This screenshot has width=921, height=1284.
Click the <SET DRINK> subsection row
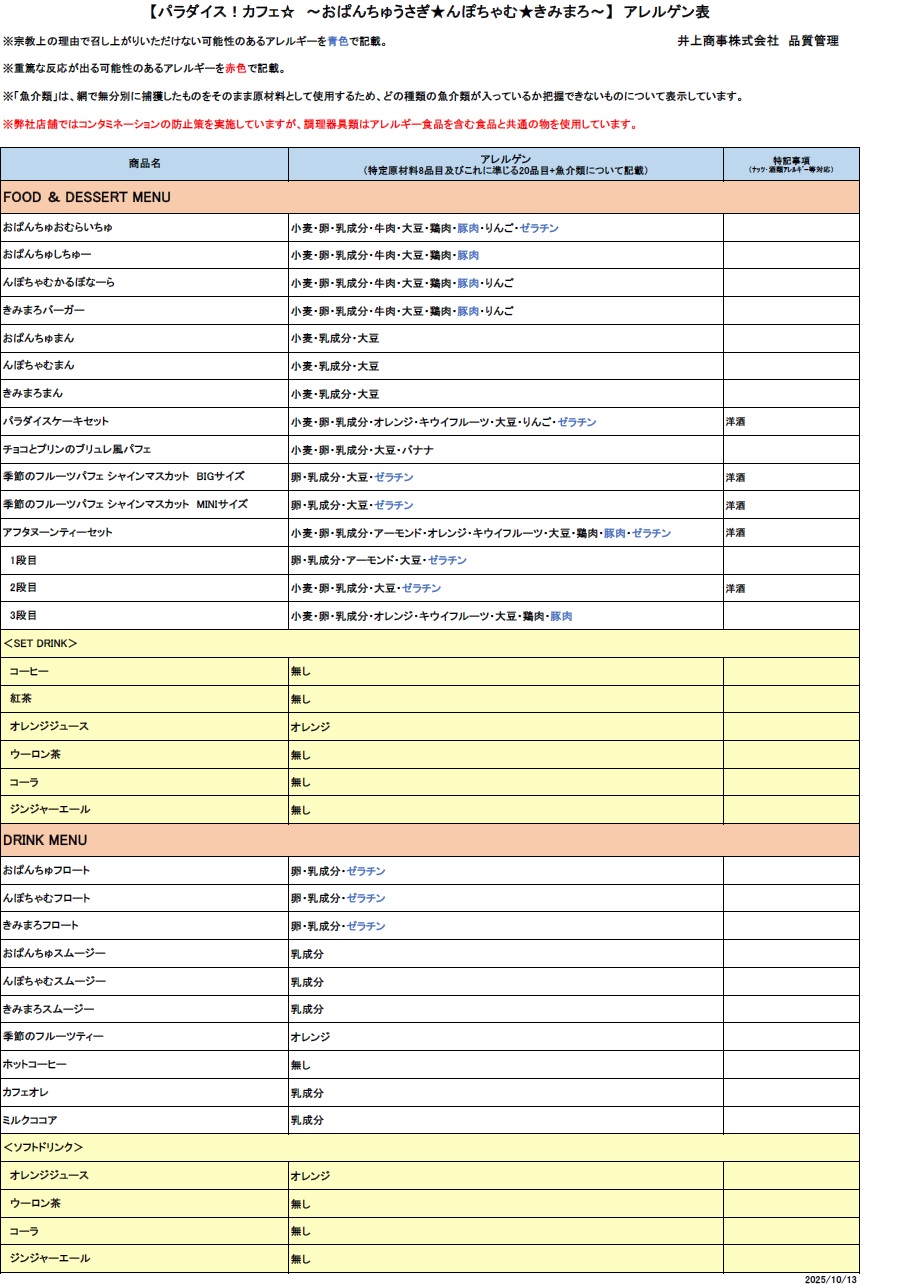[40, 643]
